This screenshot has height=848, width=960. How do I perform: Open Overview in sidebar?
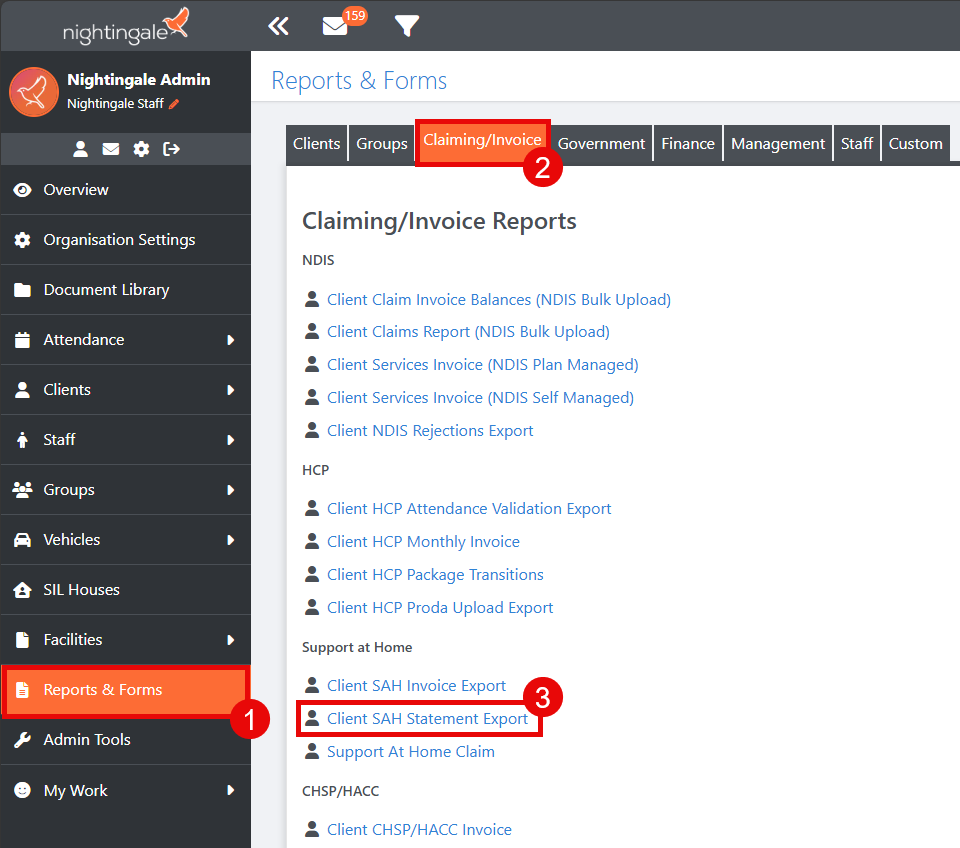click(x=126, y=190)
